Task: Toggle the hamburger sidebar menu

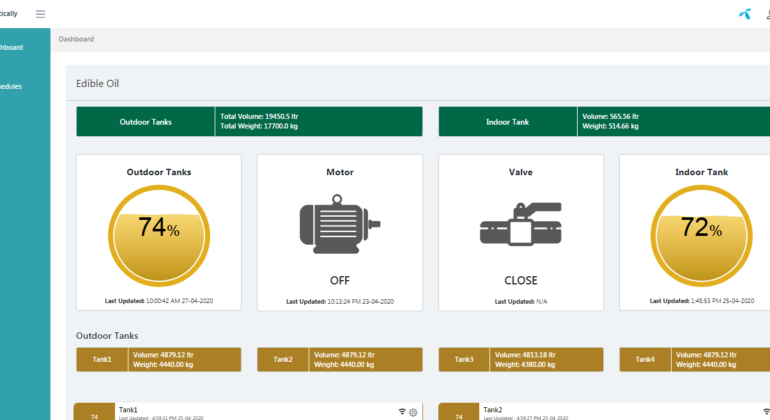Action: 40,14
